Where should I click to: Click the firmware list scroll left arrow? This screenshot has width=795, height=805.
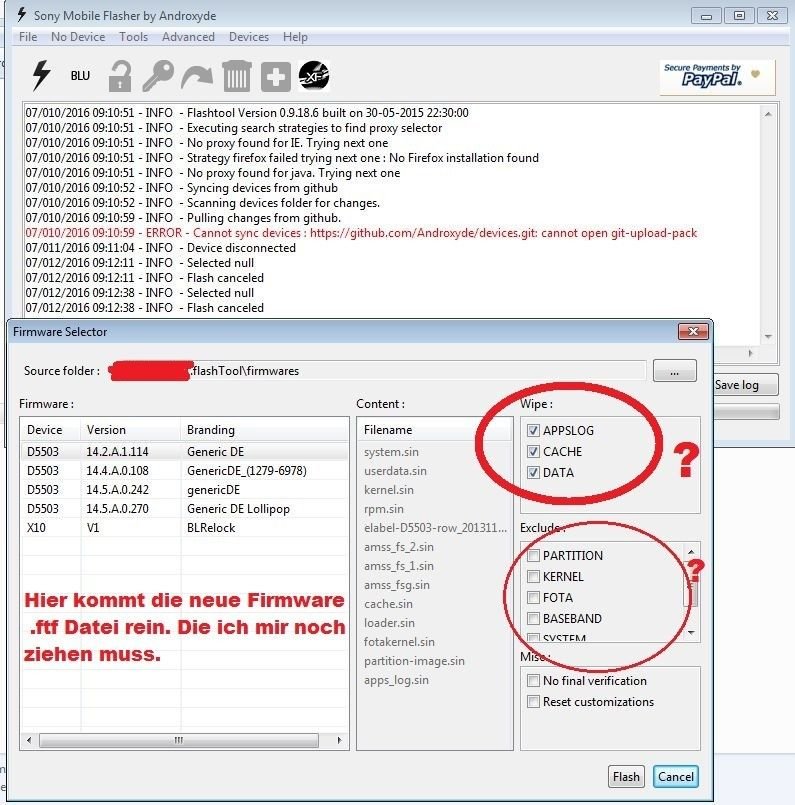click(x=29, y=740)
